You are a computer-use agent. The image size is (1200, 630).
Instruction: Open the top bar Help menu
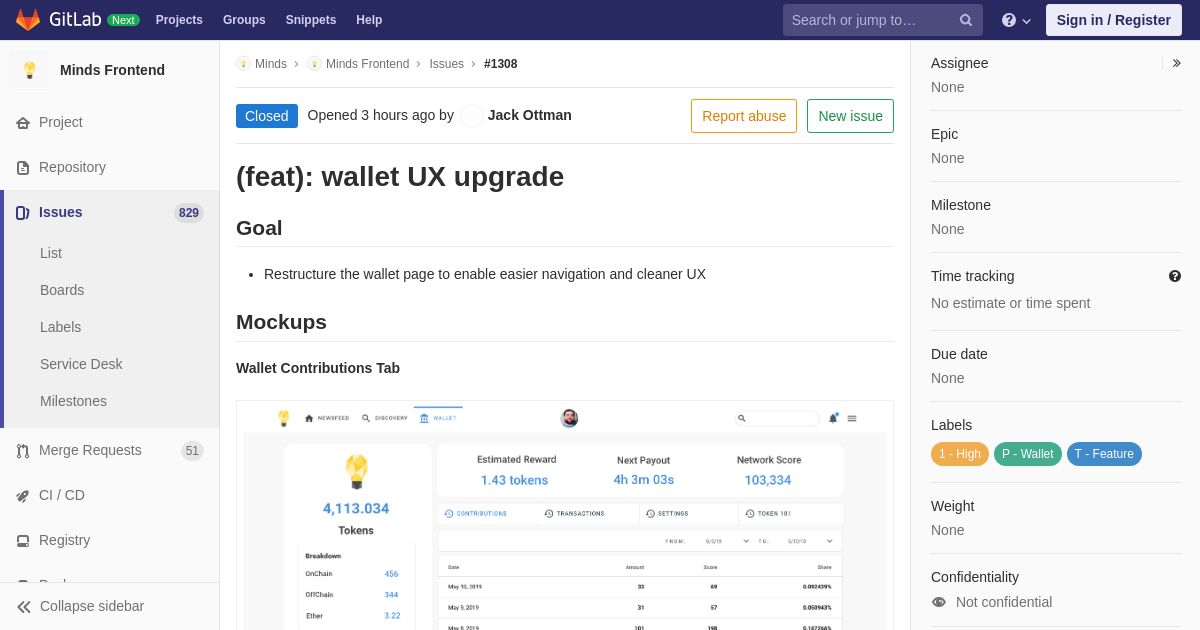(x=369, y=20)
